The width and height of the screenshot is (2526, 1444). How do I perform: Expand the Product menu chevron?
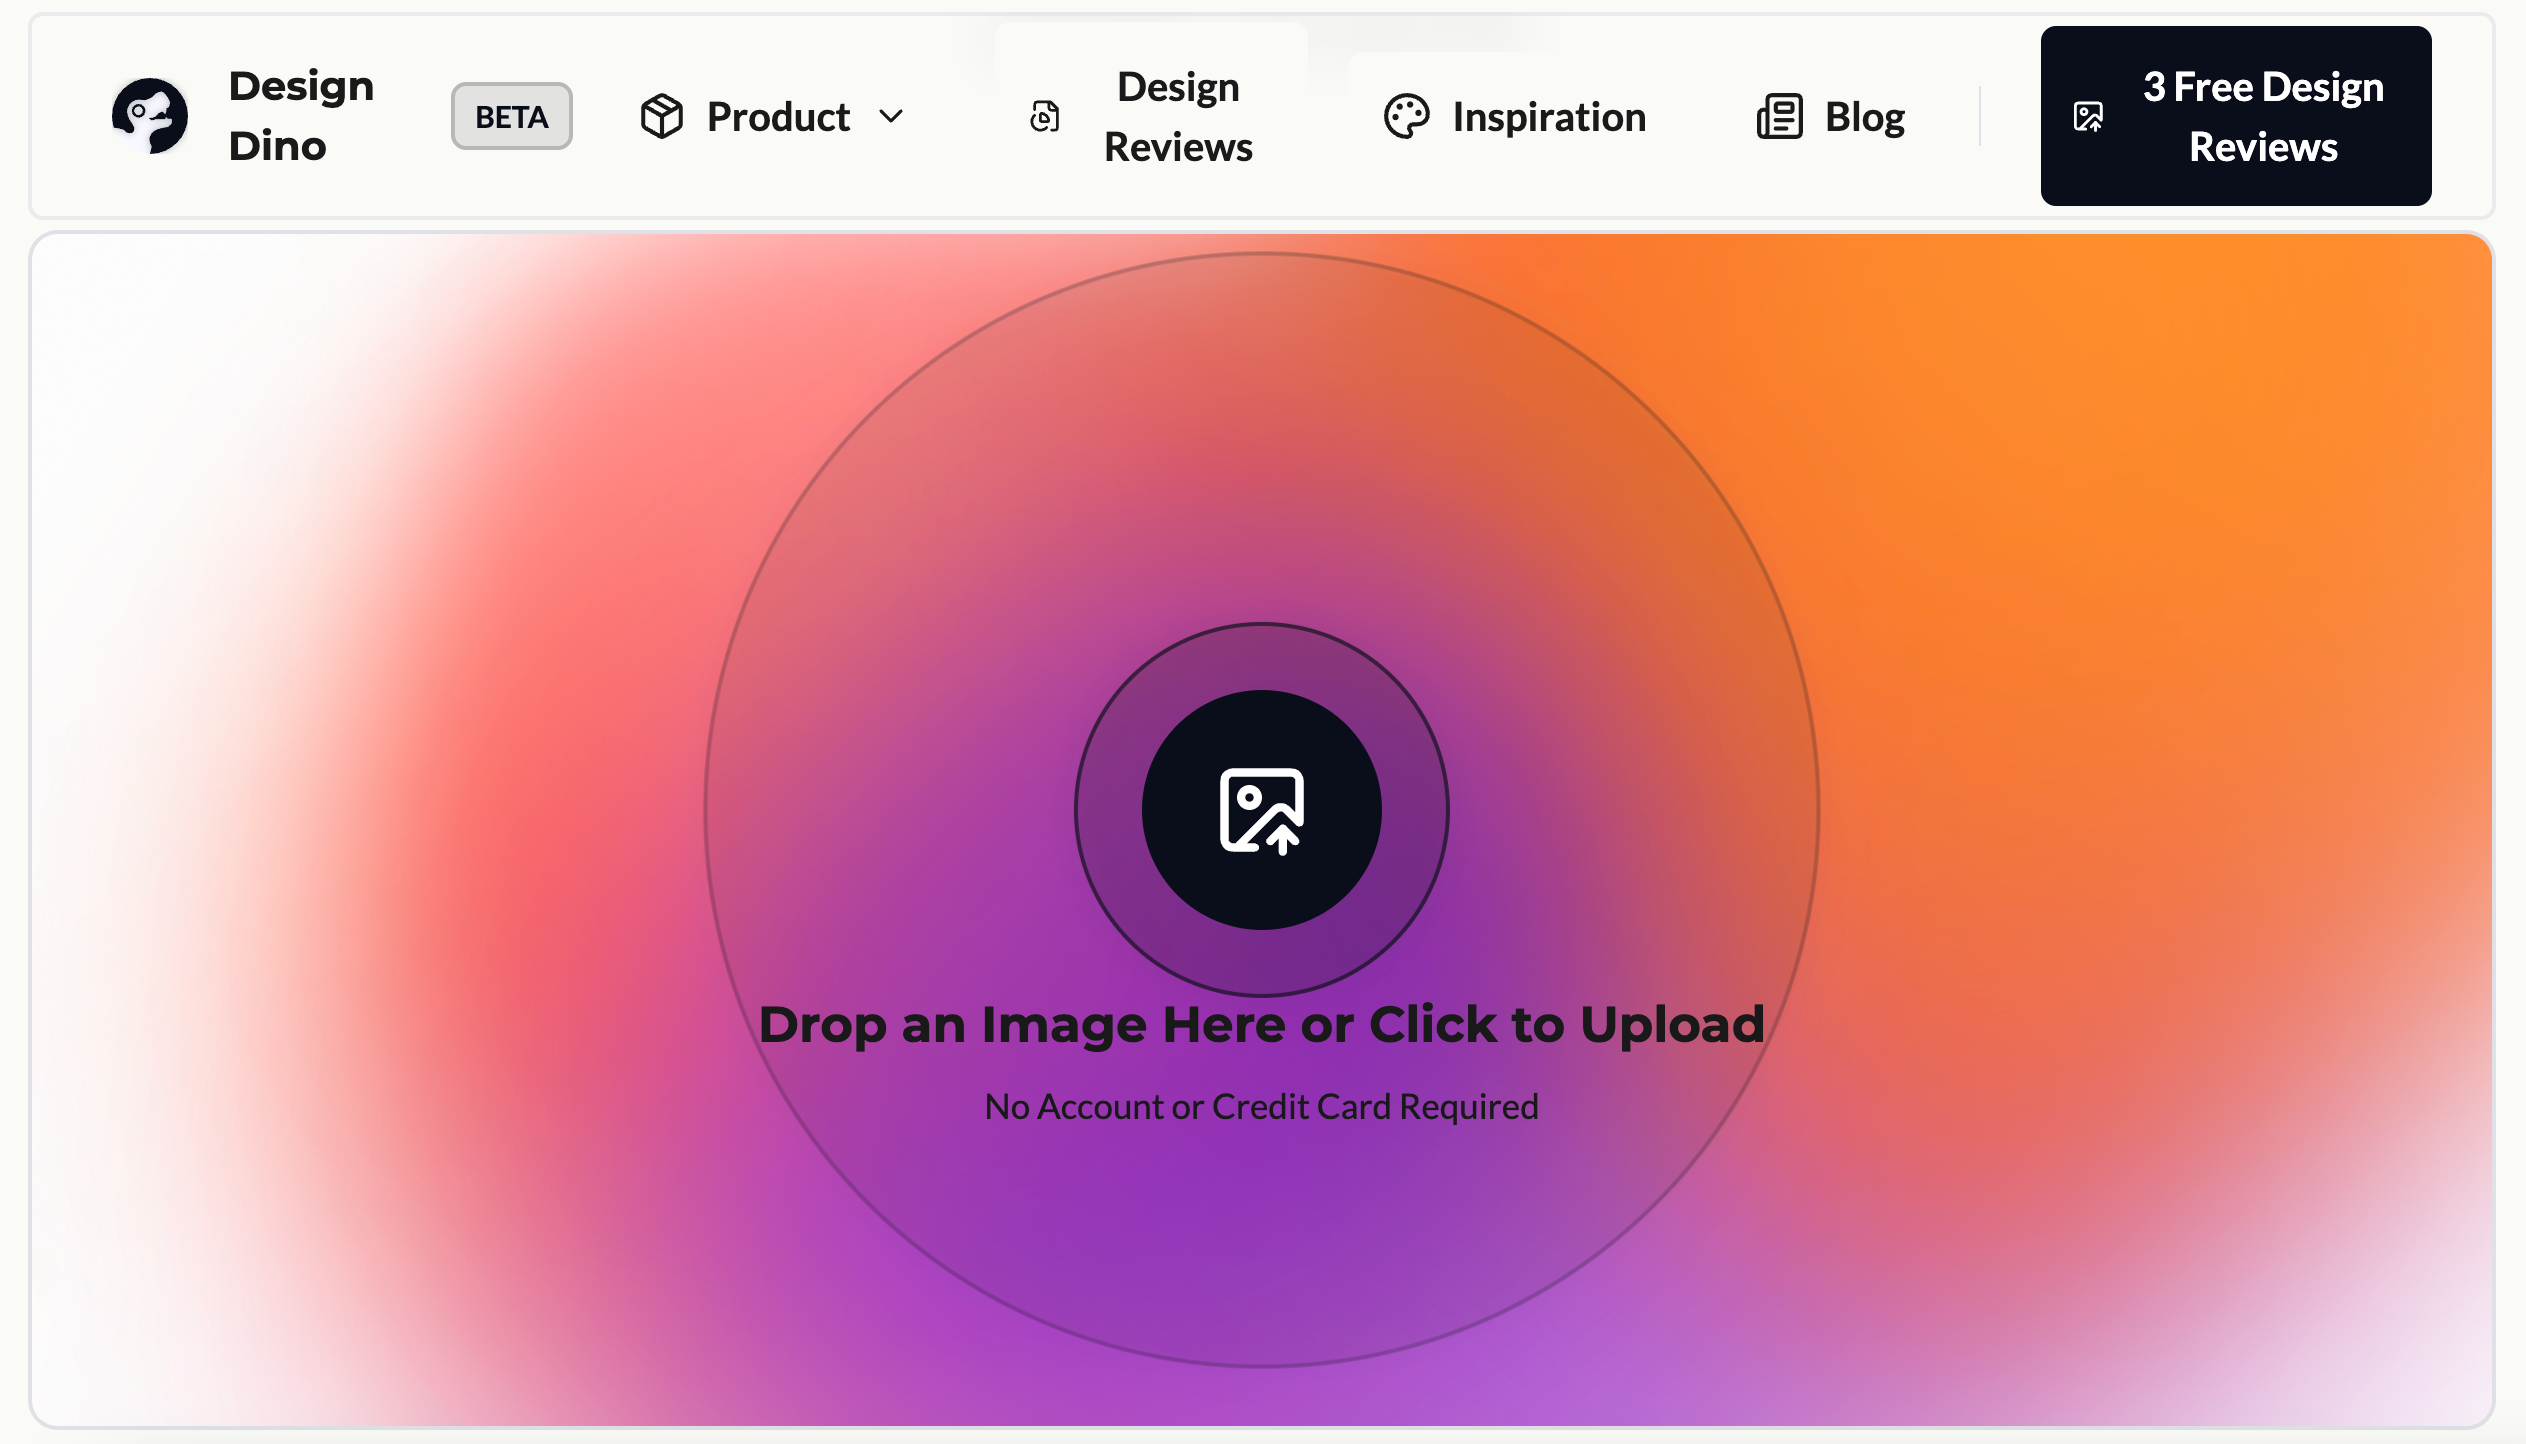click(891, 116)
